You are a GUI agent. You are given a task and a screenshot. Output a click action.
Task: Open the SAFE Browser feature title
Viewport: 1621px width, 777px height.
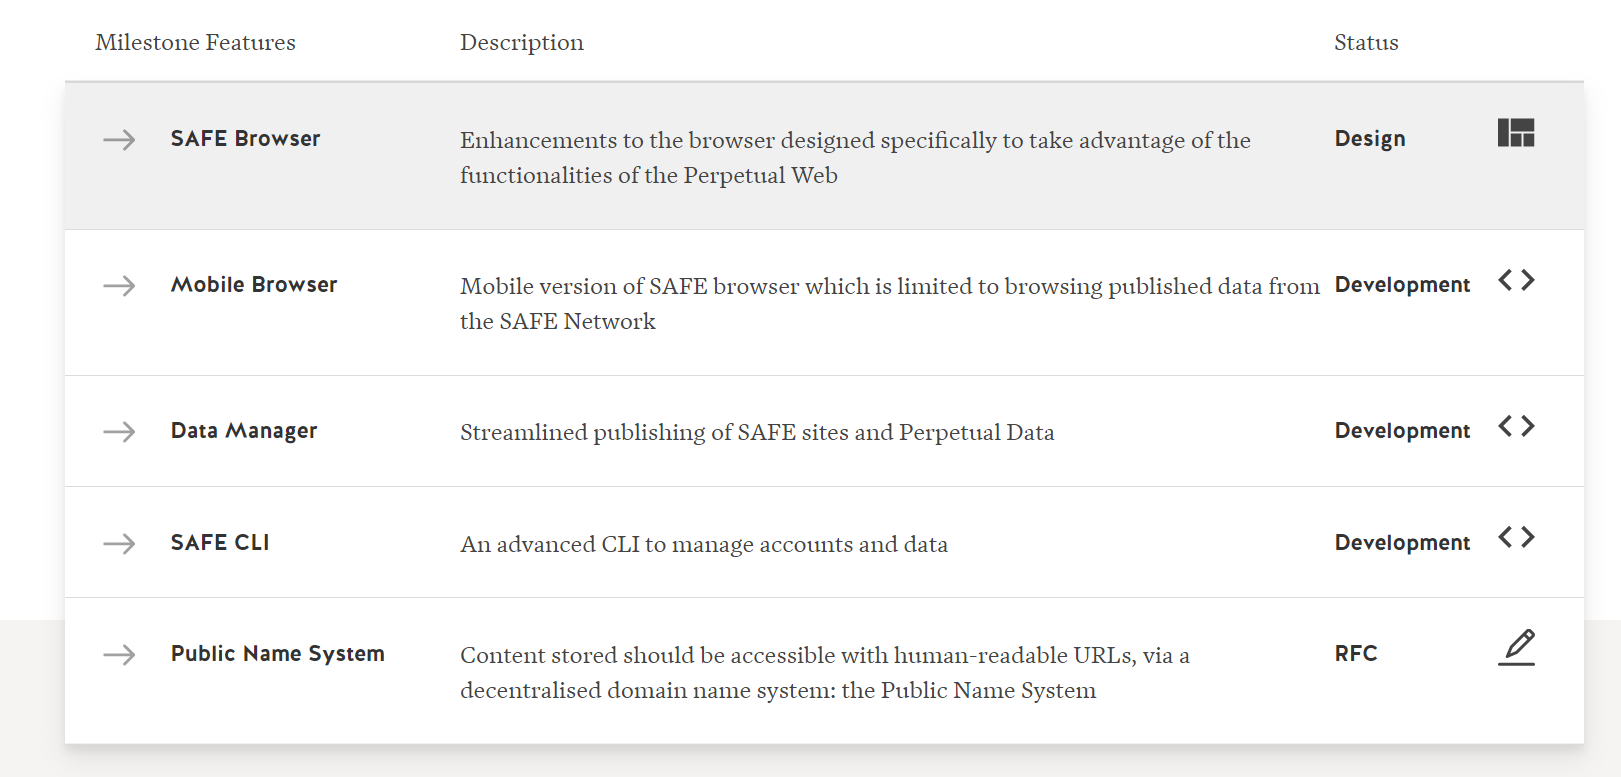pos(245,139)
